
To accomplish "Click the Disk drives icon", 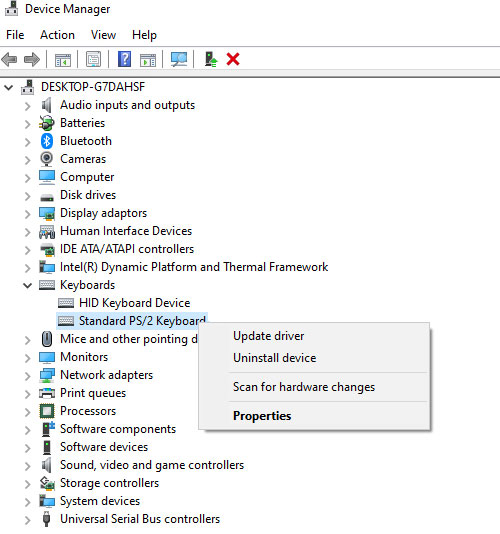I will 47,197.
